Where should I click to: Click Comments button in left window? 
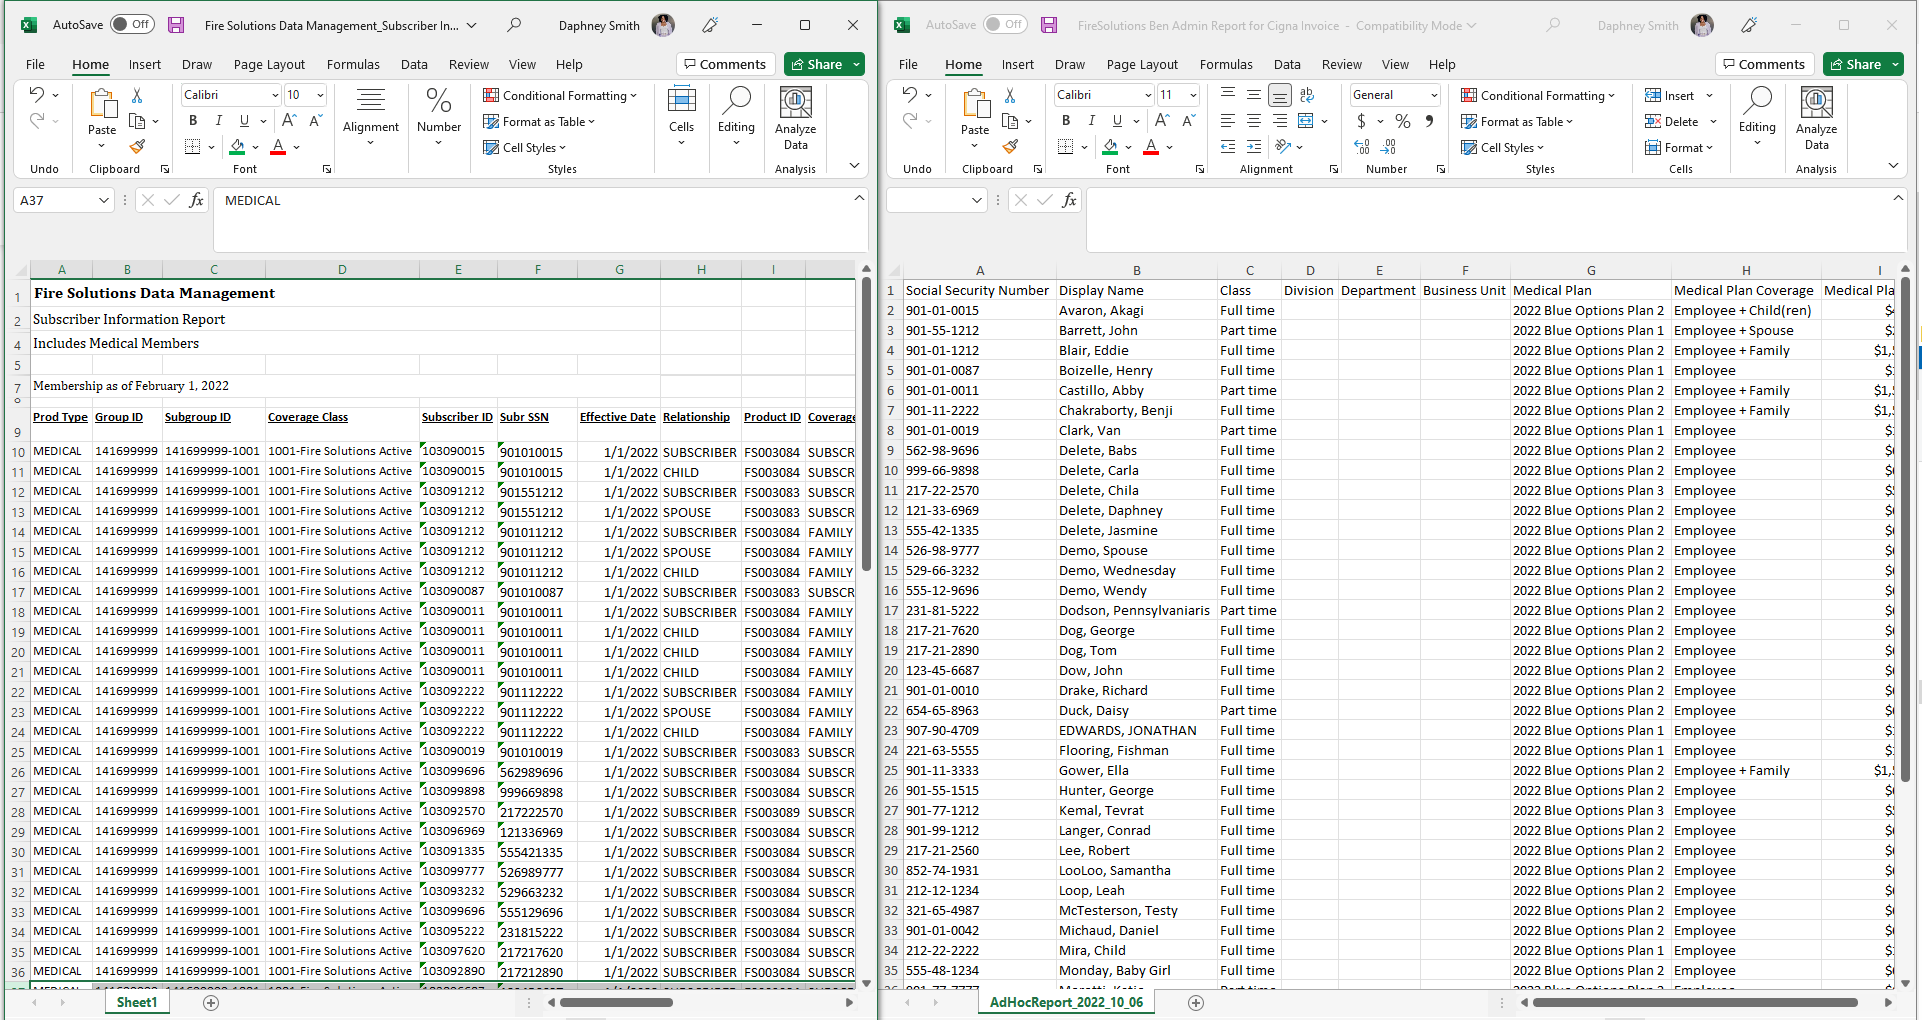pos(724,64)
